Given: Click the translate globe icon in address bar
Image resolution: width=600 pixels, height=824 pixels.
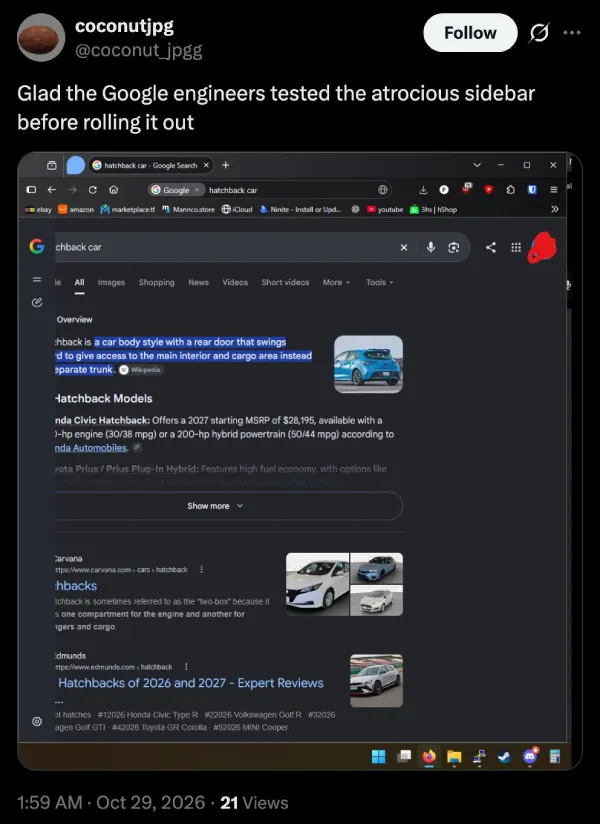Looking at the screenshot, I should pyautogui.click(x=383, y=190).
